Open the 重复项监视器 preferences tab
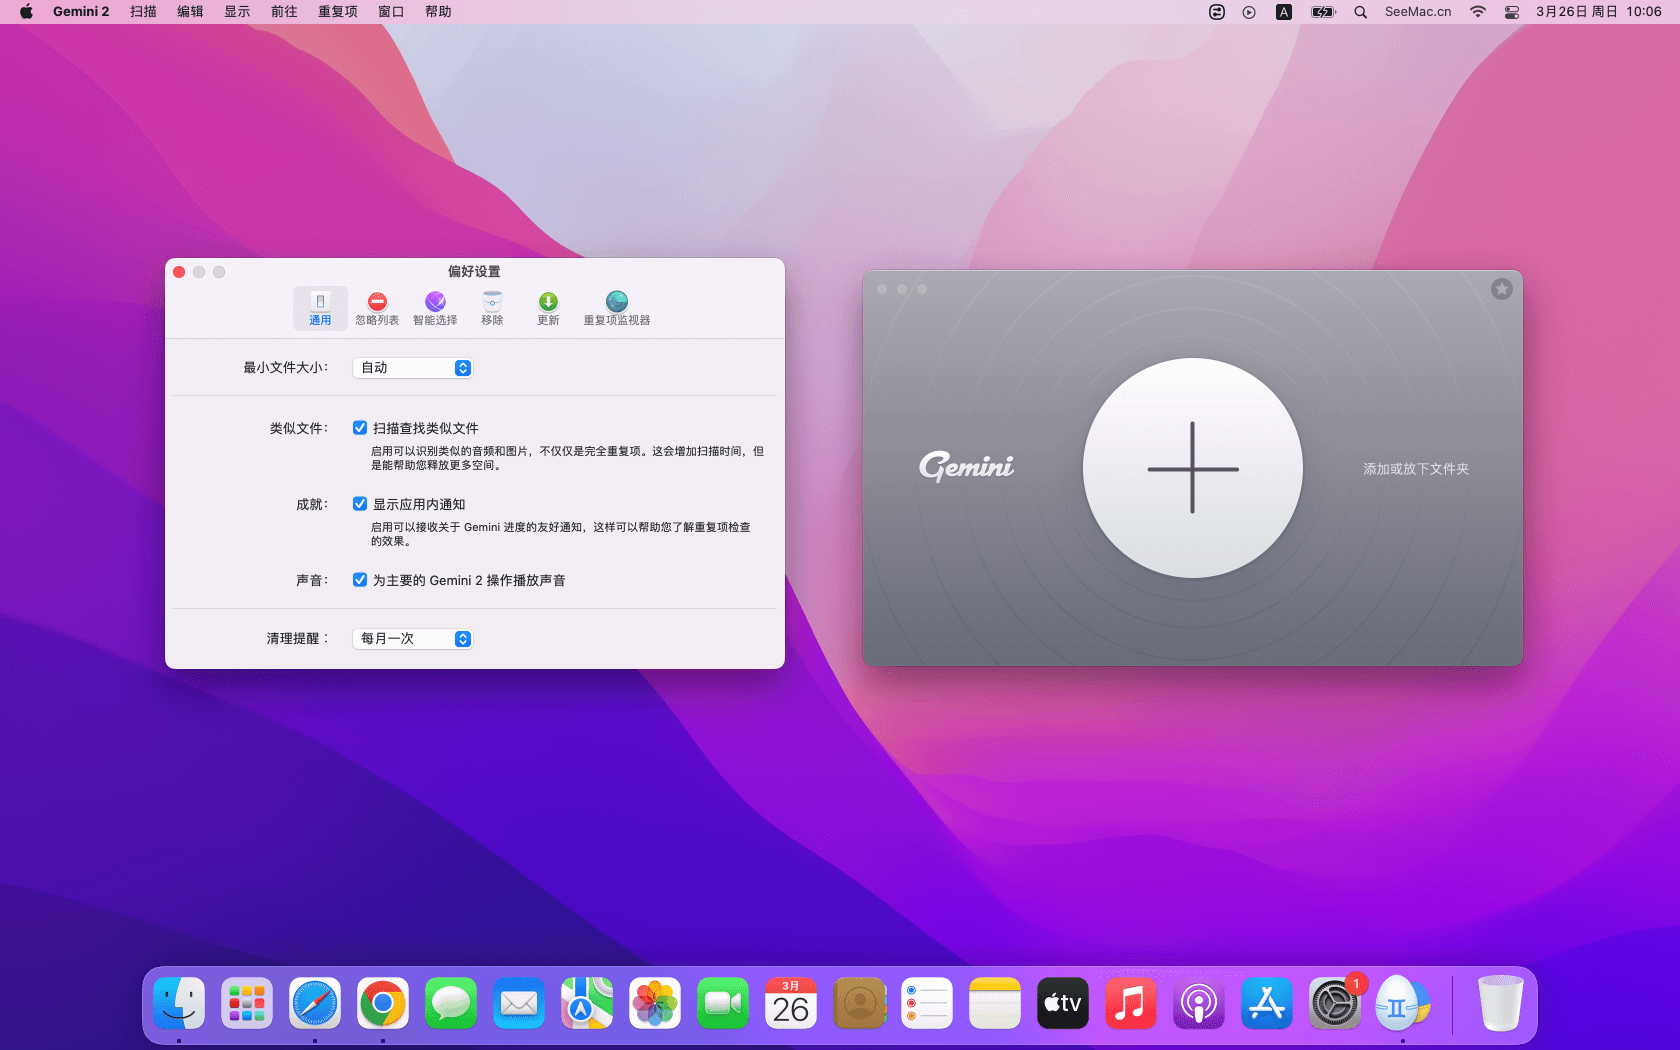The image size is (1680, 1050). tap(617, 308)
